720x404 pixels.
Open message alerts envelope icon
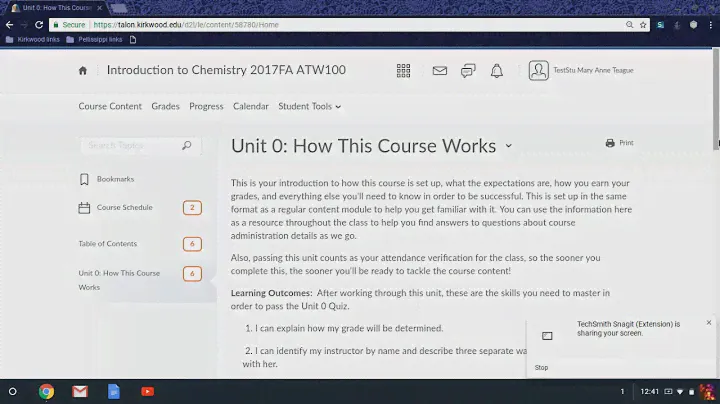pos(439,71)
